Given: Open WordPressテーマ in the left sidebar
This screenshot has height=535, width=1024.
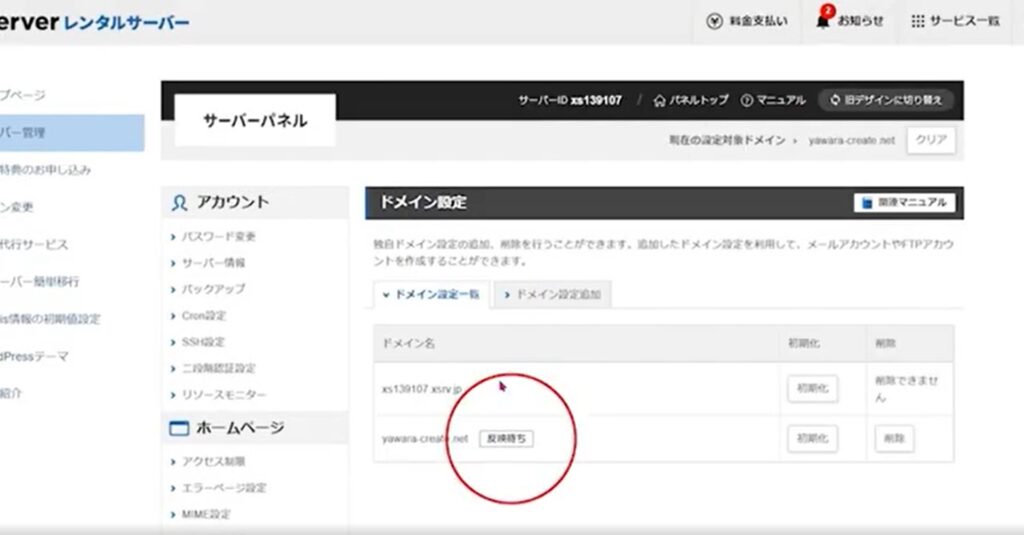Looking at the screenshot, I should [x=34, y=356].
